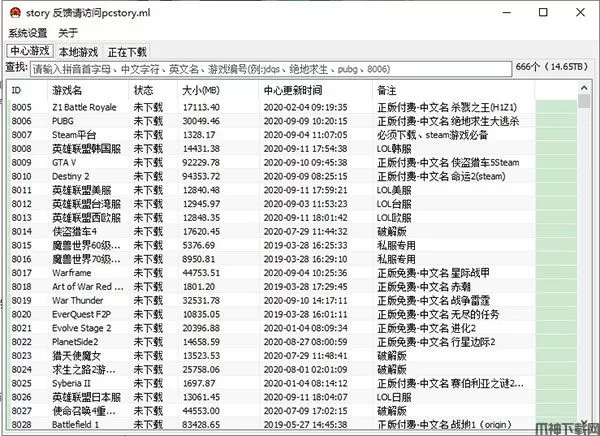600x436 pixels.
Task: Select the 英雄联盟韩国服 row
Action: (x=292, y=149)
